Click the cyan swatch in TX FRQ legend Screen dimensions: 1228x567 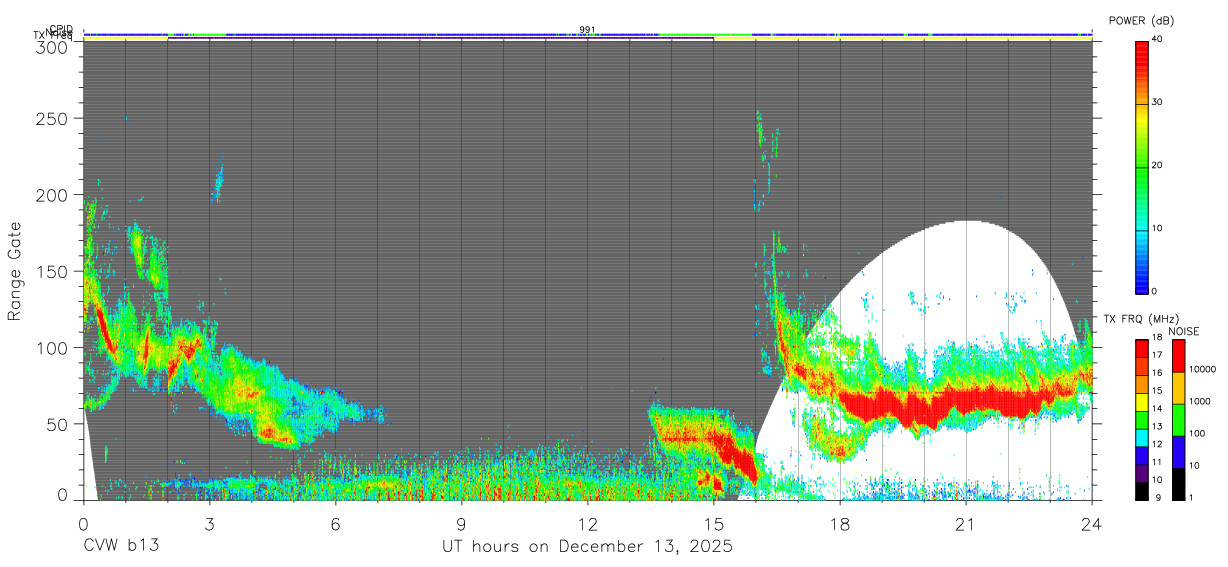1141,438
